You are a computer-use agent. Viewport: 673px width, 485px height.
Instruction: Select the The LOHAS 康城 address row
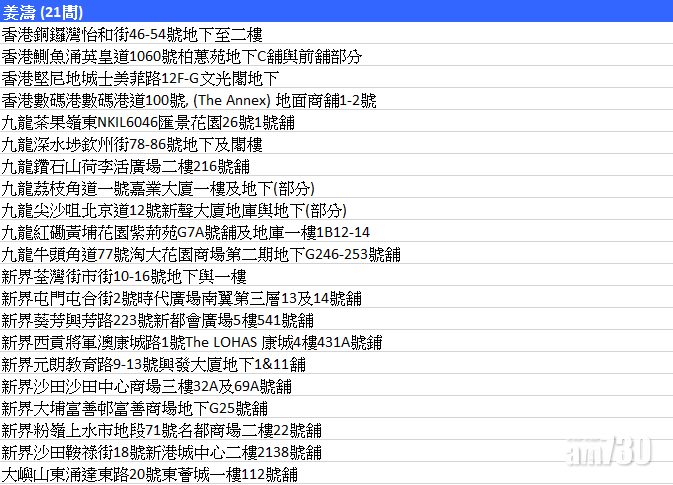[191, 342]
